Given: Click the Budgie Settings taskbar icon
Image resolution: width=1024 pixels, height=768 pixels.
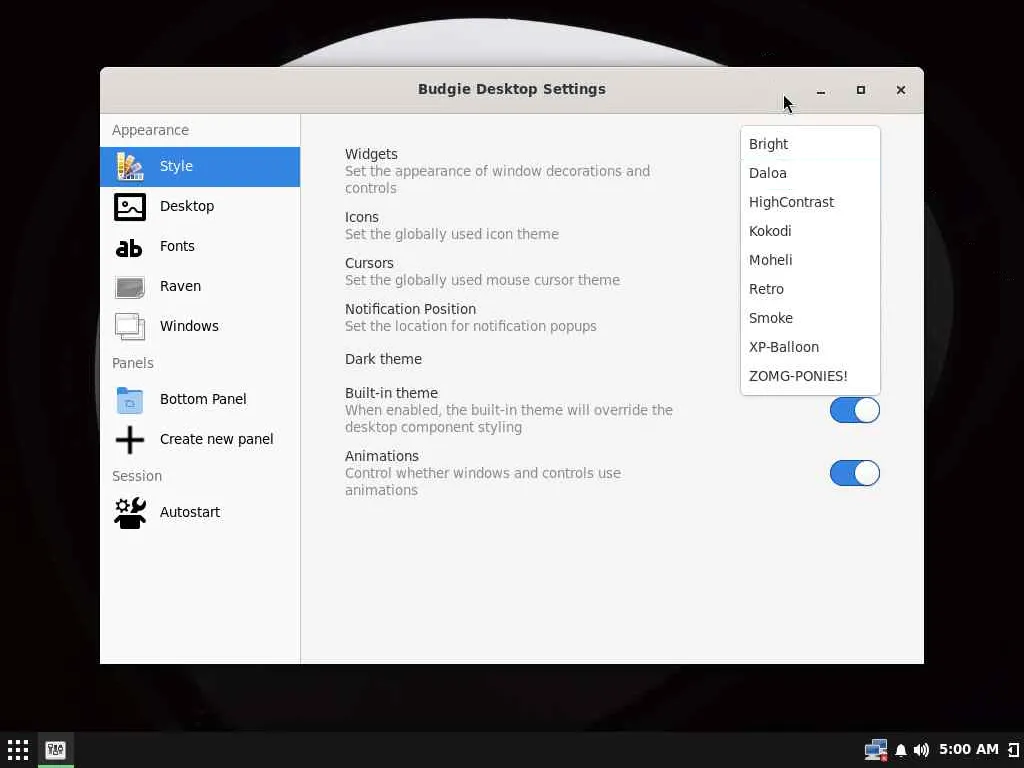Looking at the screenshot, I should 56,750.
